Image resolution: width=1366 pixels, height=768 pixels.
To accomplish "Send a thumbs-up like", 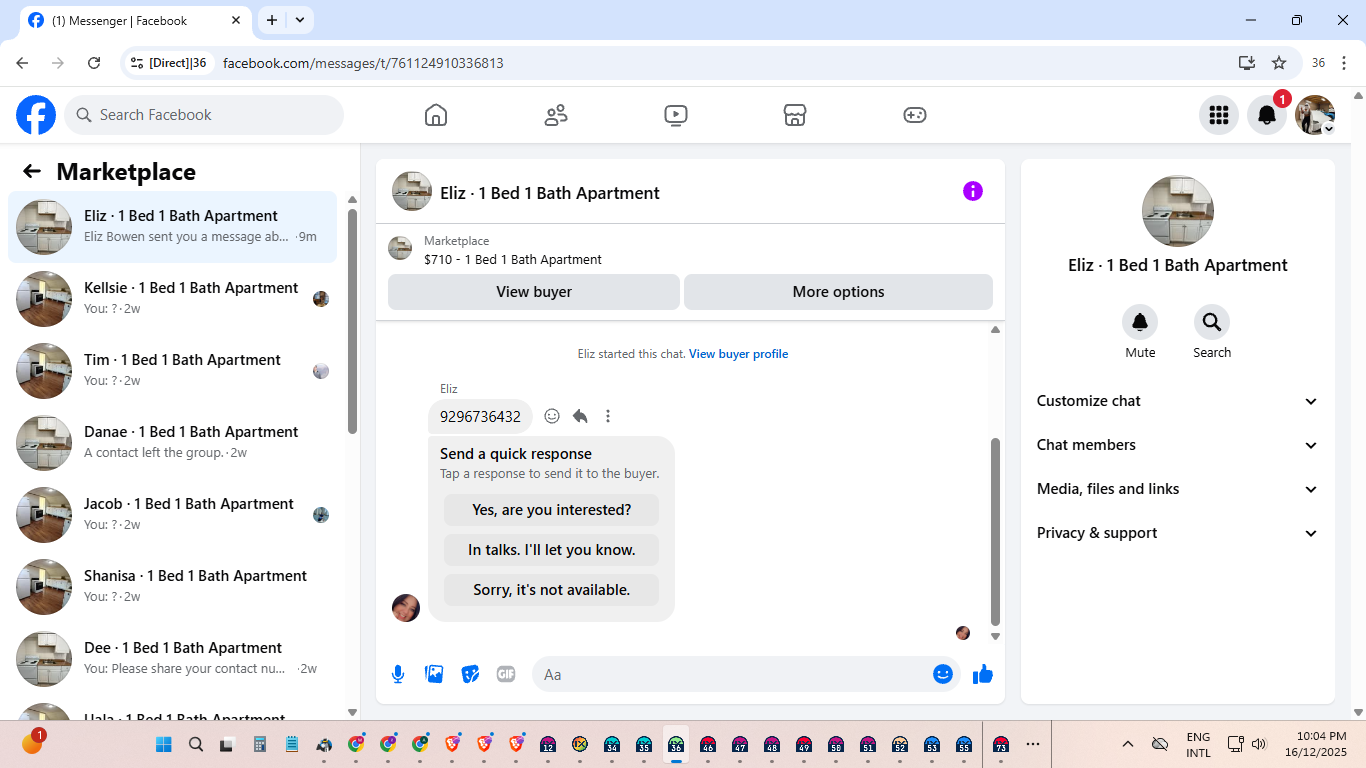I will pos(983,674).
